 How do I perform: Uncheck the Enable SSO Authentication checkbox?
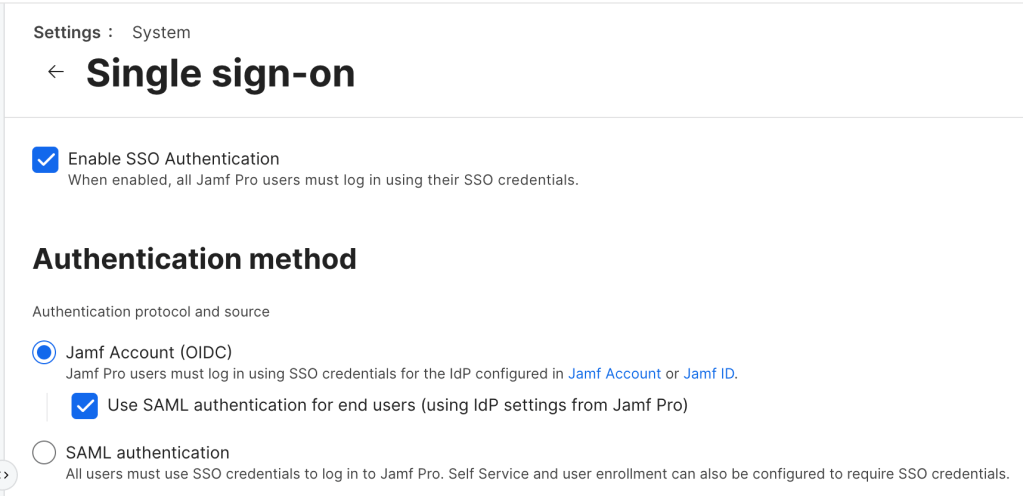[x=45, y=160]
